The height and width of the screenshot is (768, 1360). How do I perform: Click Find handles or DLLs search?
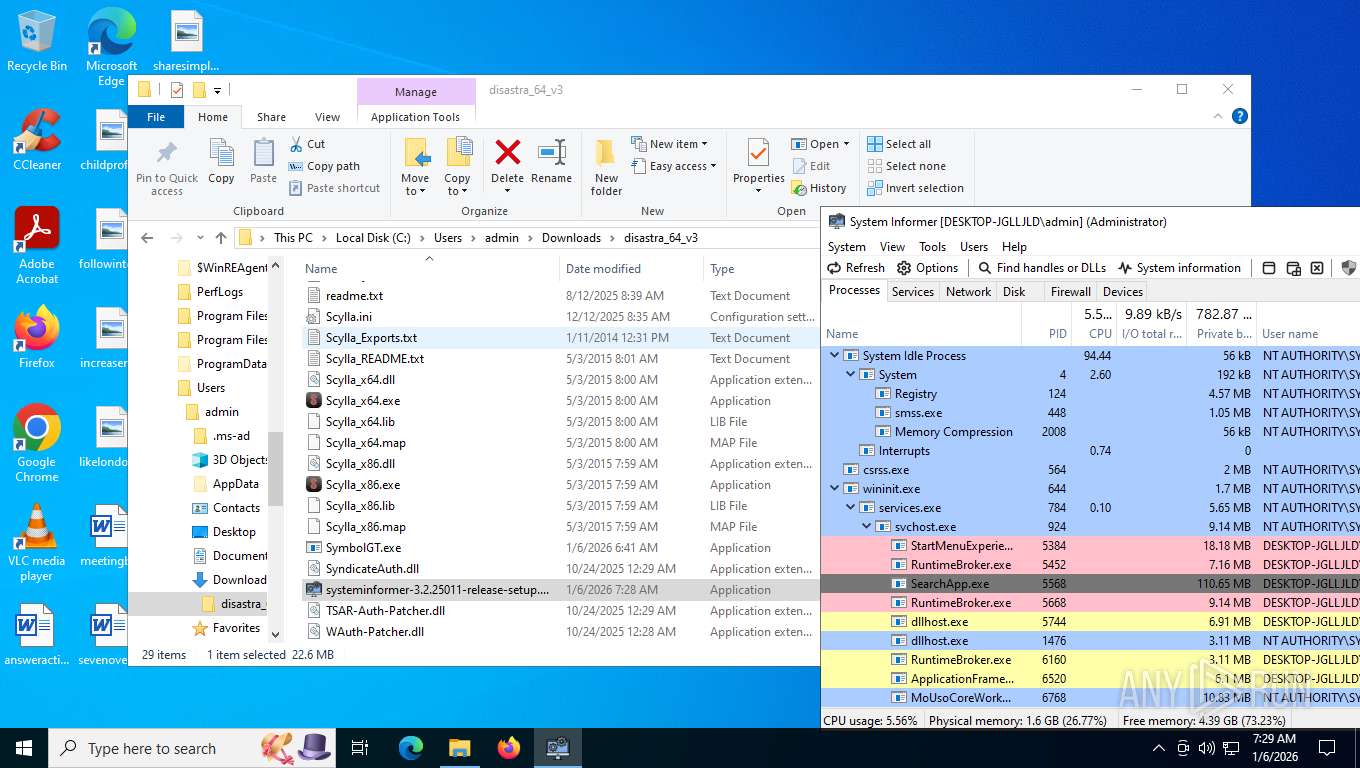click(x=1042, y=268)
